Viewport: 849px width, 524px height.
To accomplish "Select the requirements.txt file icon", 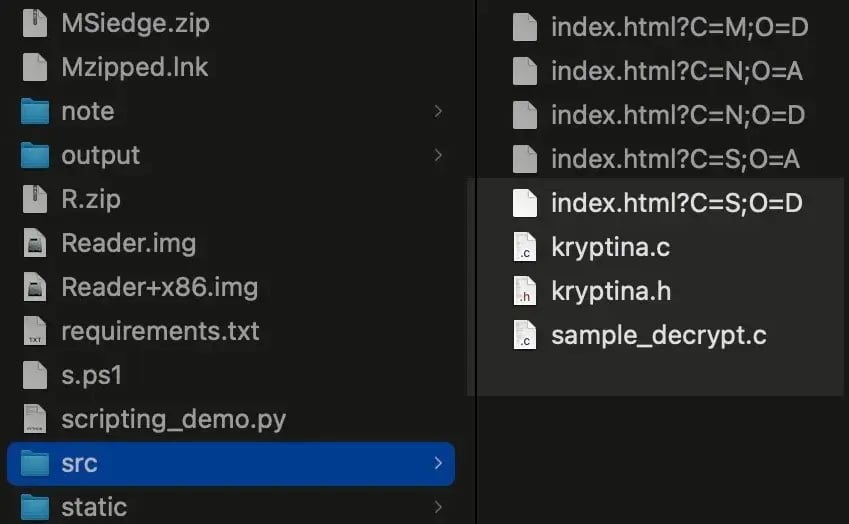I will point(35,331).
